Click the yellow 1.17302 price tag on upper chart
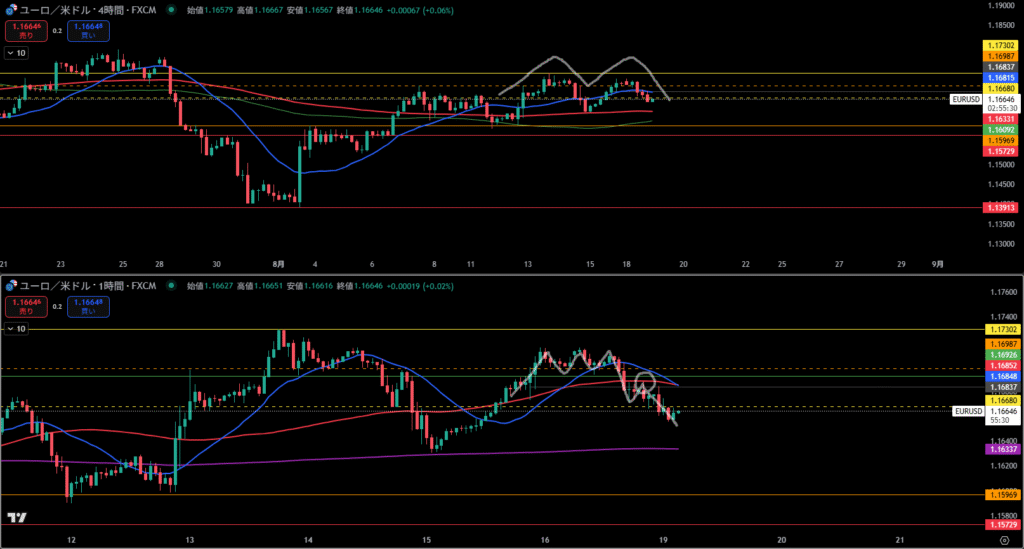The image size is (1024, 549). (1000, 46)
